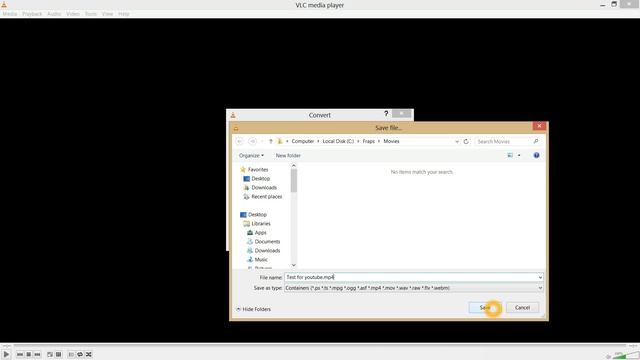Click the Save button
Image resolution: width=640 pixels, height=360 pixels.
(x=485, y=308)
